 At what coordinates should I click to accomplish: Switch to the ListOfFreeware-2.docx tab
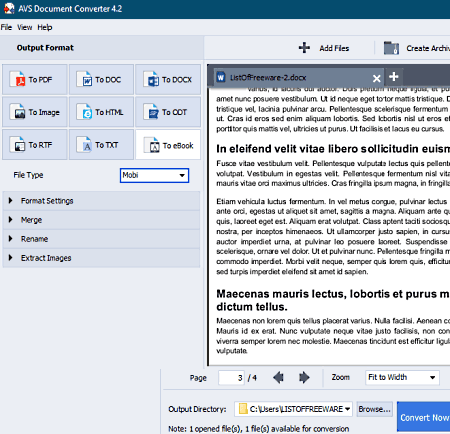(x=298, y=78)
